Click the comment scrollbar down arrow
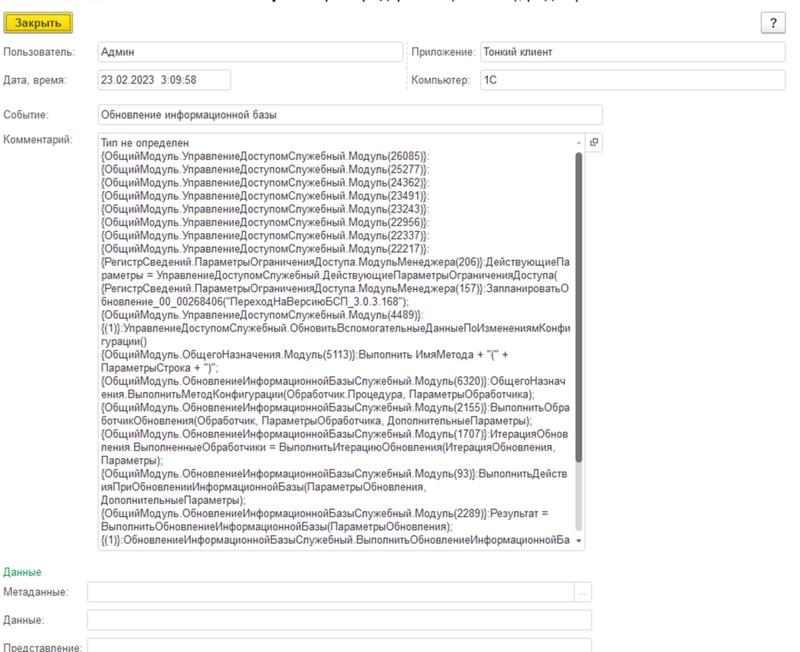 click(579, 541)
